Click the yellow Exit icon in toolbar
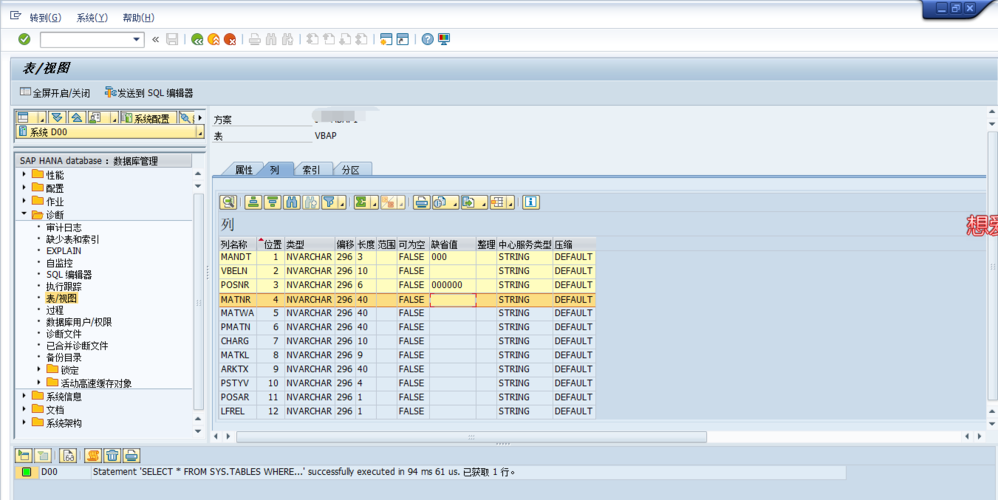 coord(214,39)
